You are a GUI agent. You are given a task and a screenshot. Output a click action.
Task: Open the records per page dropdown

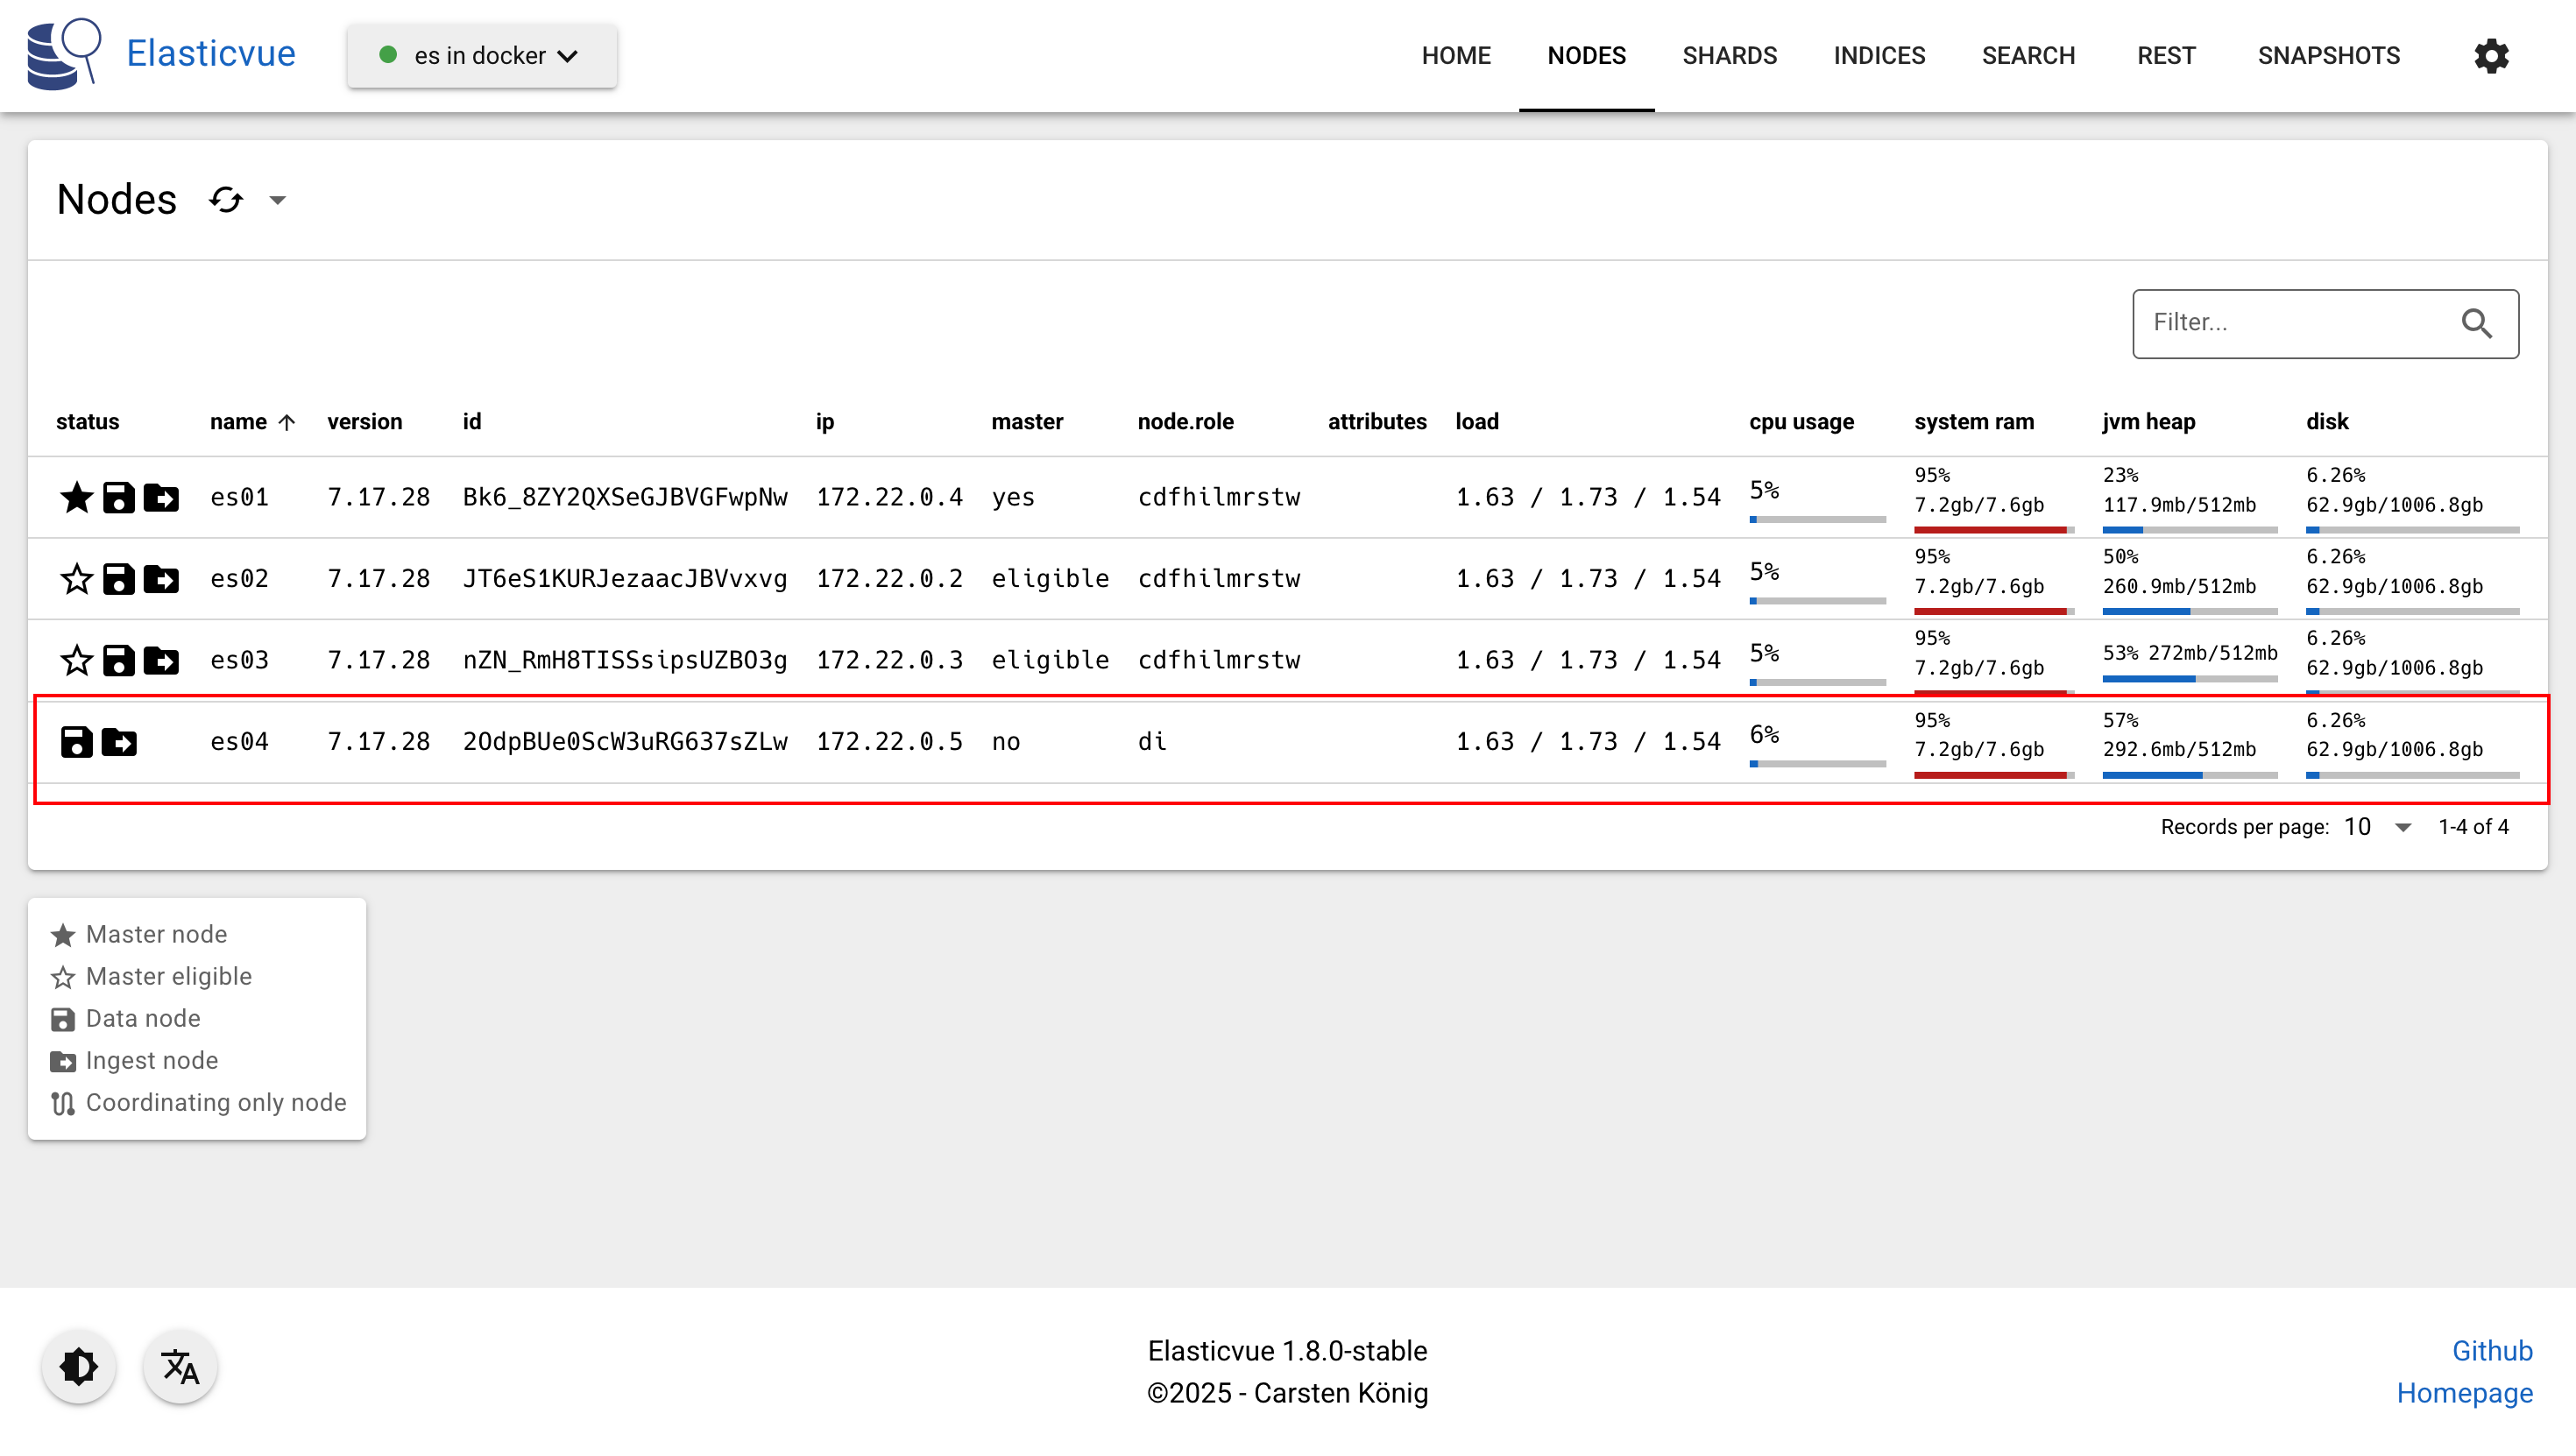pos(2378,827)
